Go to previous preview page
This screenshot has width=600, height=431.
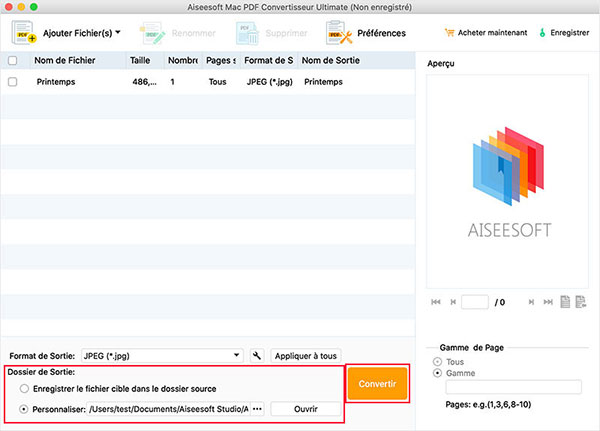click(453, 302)
